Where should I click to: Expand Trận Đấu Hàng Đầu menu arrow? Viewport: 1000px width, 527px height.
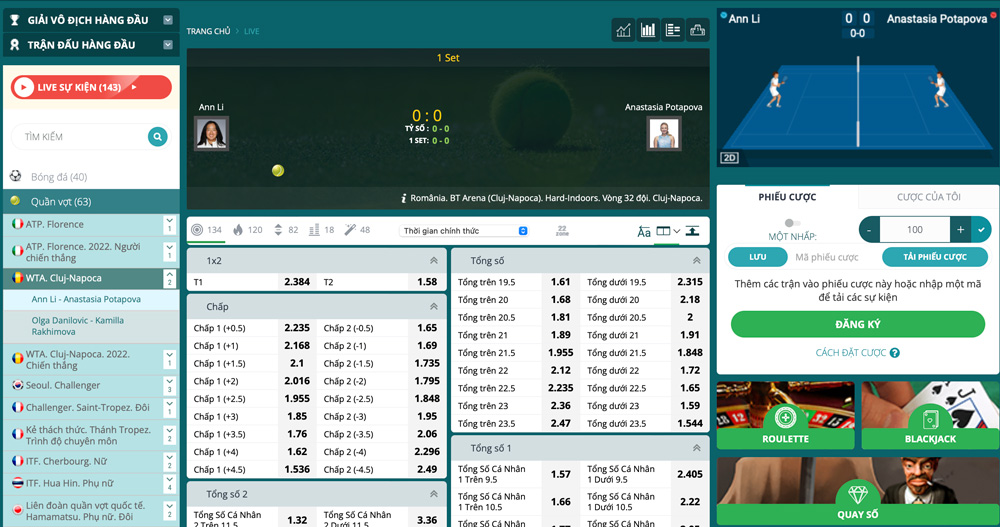coord(168,45)
